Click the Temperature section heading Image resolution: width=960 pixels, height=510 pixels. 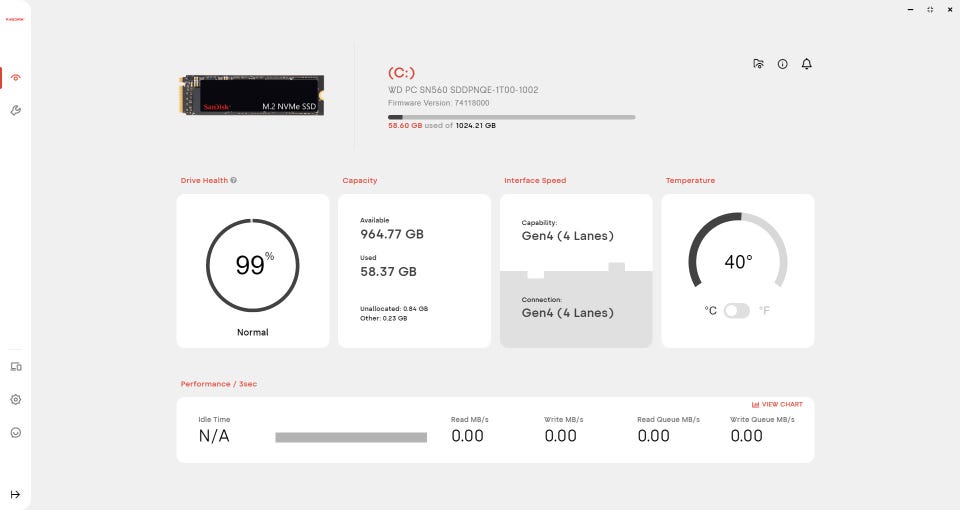690,180
